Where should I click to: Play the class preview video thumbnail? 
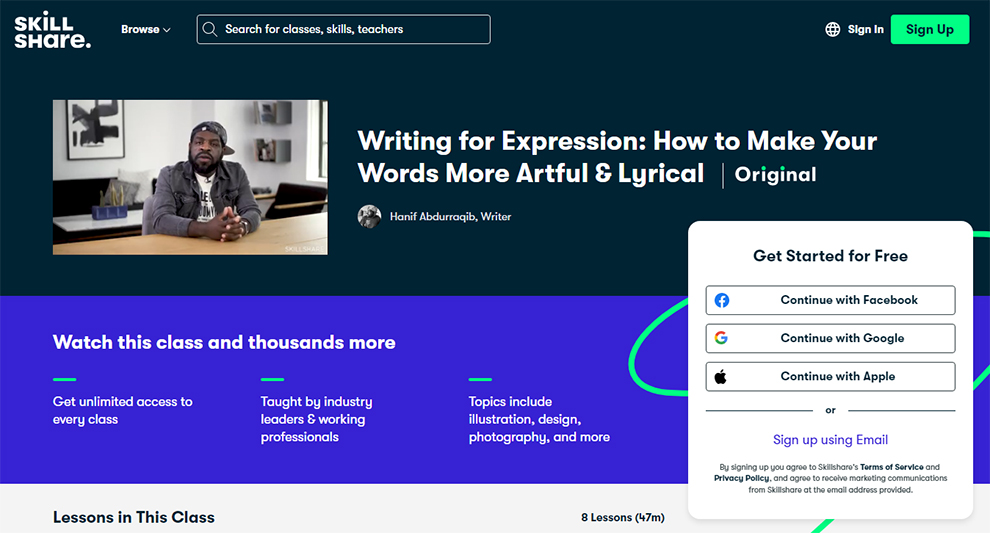point(190,177)
